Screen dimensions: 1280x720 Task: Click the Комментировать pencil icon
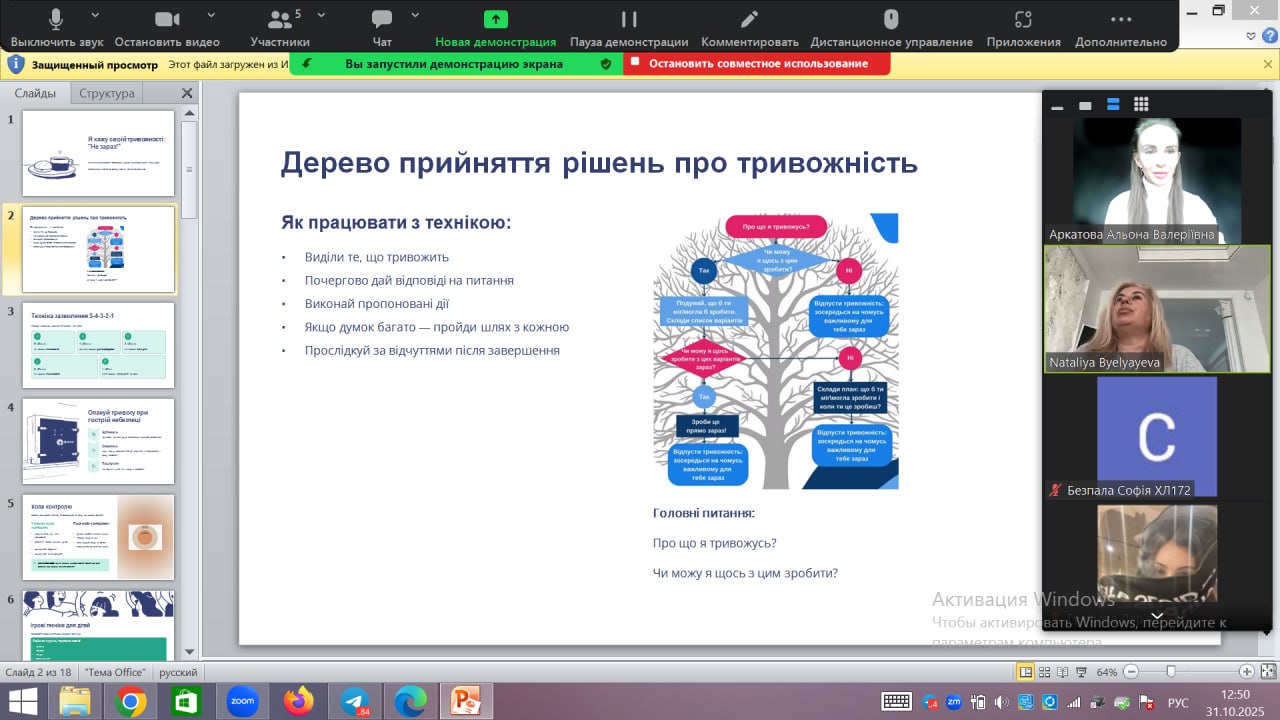coord(749,20)
